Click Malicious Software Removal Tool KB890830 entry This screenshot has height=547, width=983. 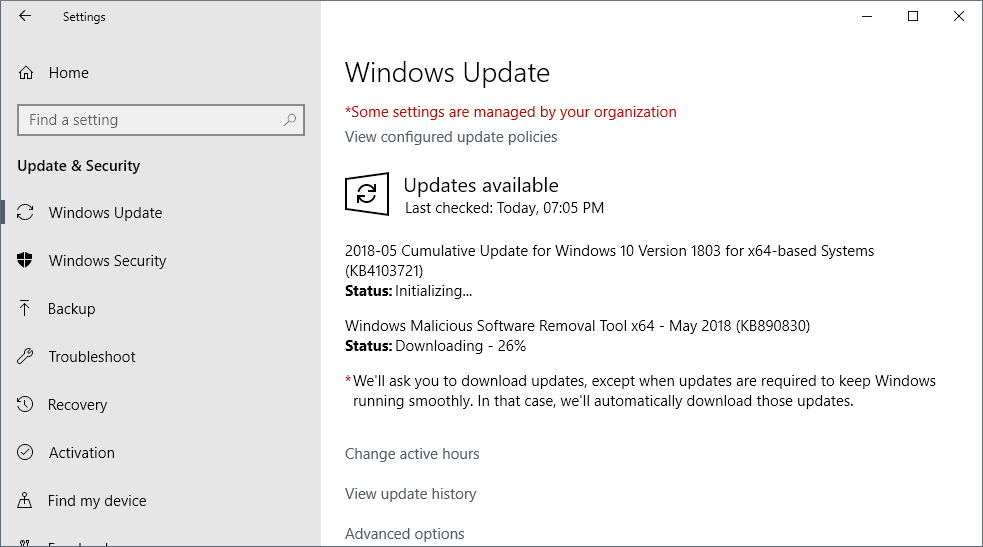(577, 326)
